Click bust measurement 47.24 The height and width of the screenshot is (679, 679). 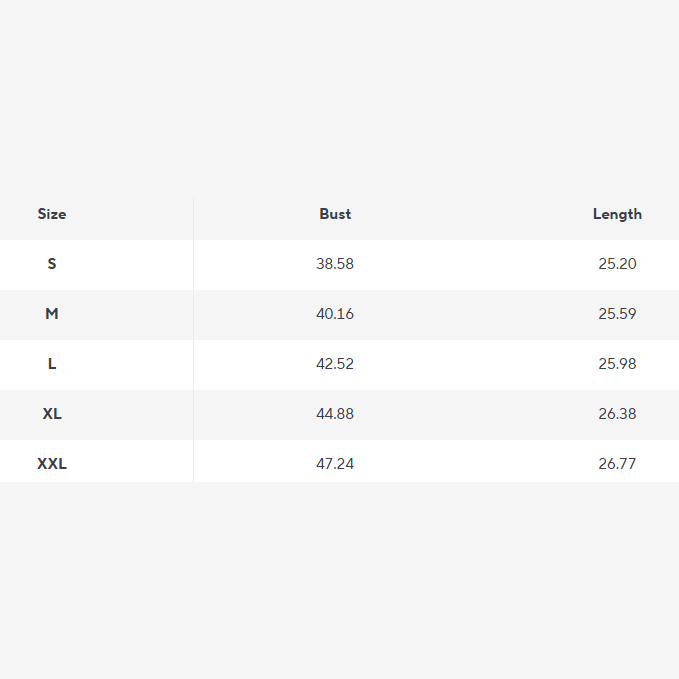335,464
